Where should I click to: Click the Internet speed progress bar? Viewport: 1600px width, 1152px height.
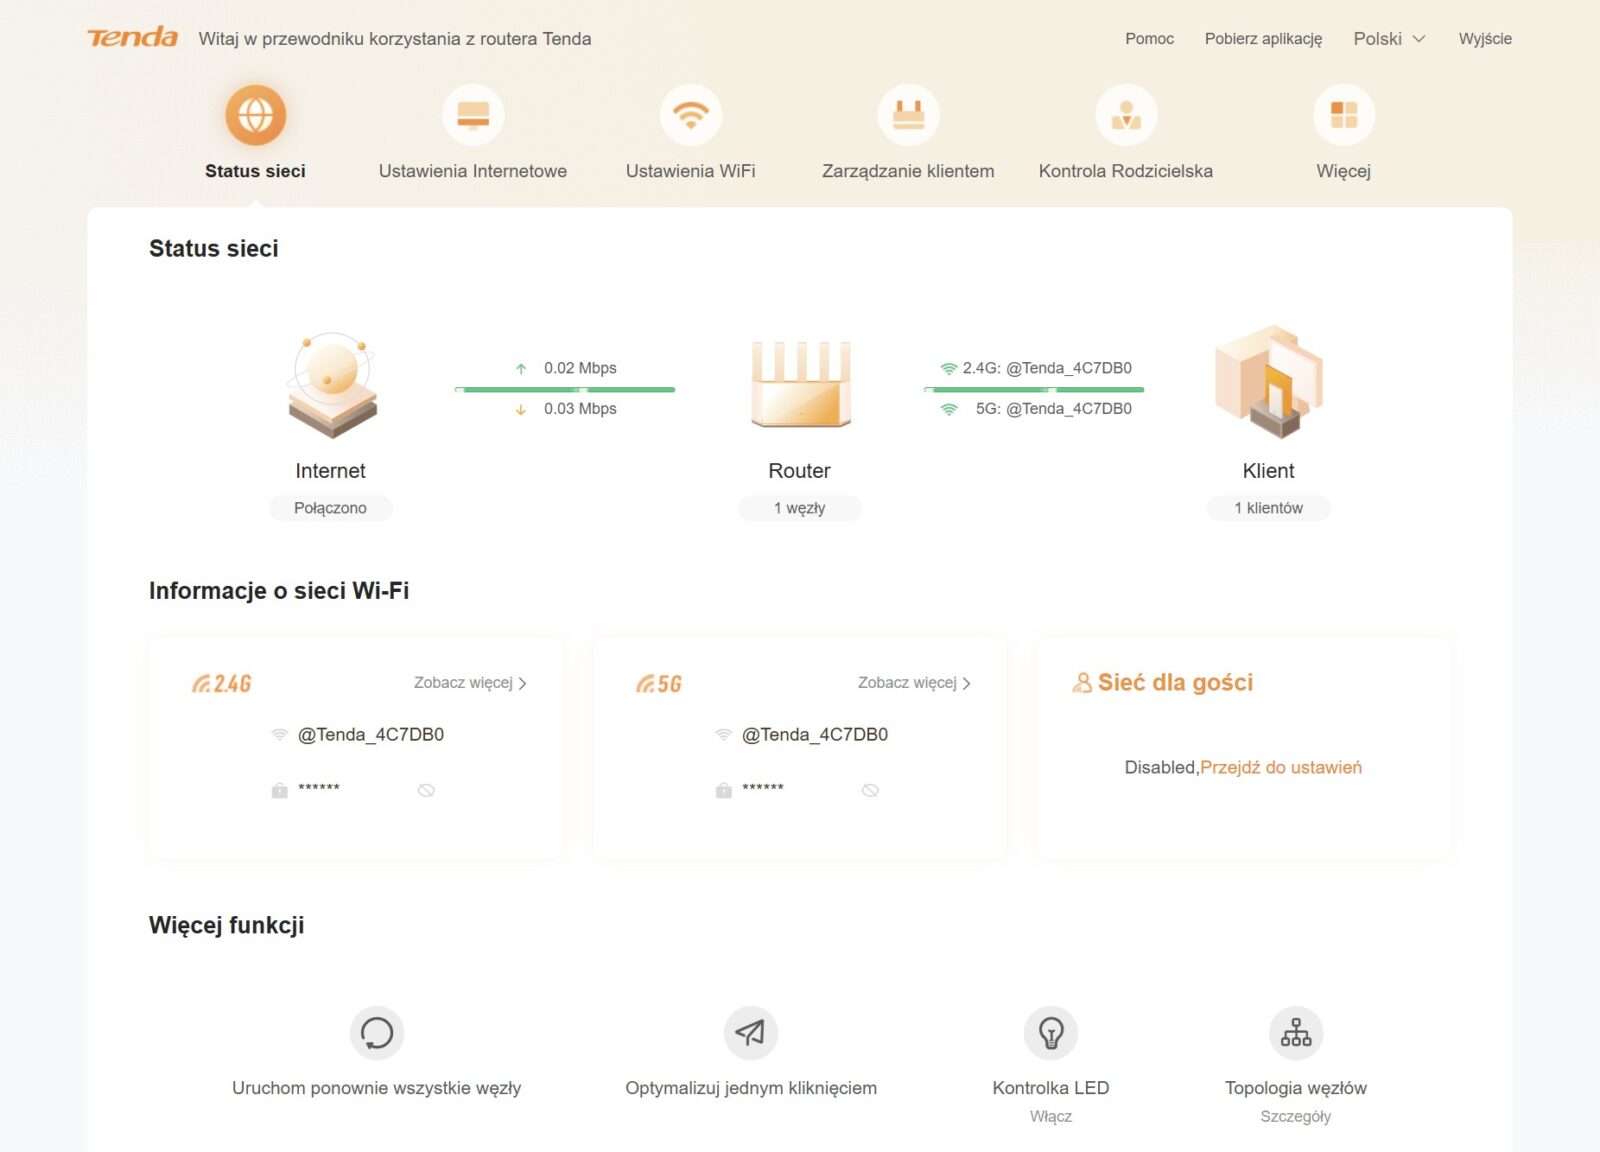coord(565,389)
